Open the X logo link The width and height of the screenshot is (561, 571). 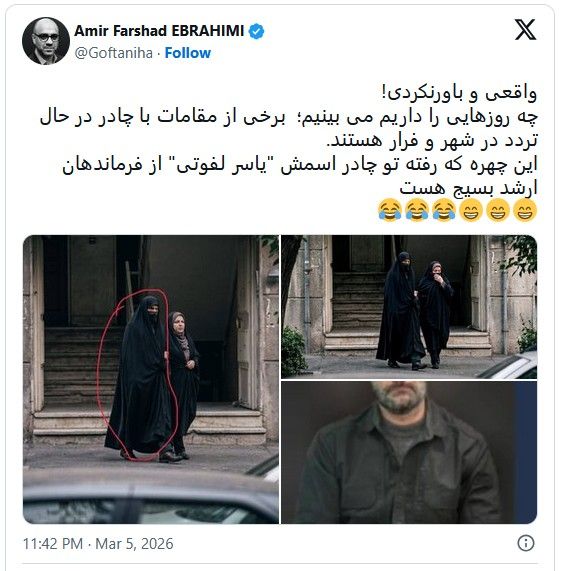pyautogui.click(x=525, y=29)
